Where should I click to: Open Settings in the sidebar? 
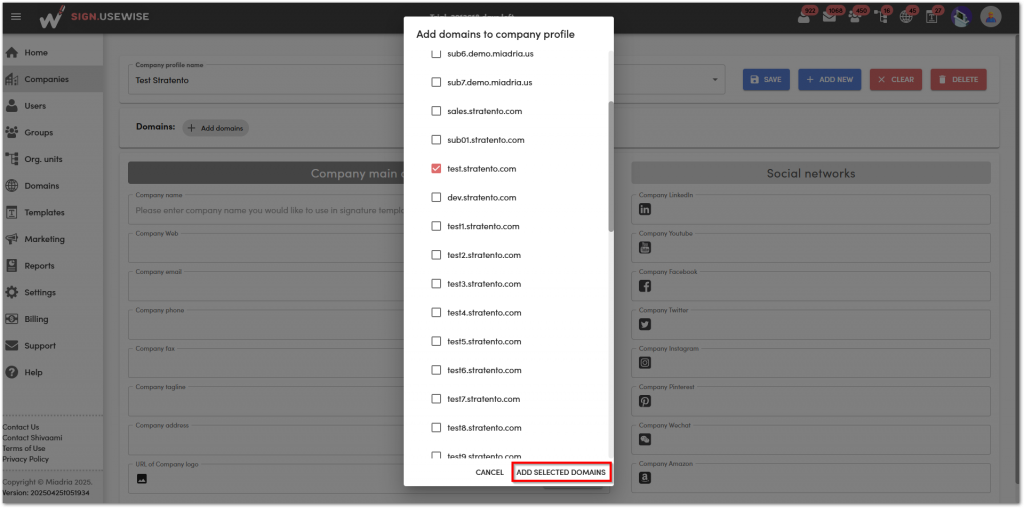tap(52, 293)
